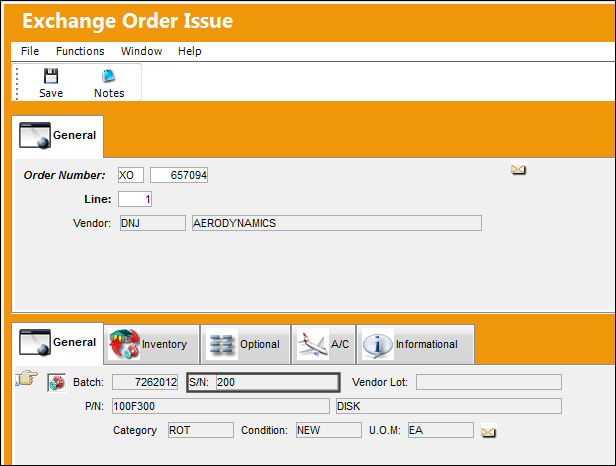Viewport: 616px width, 466px height.
Task: Click the toolbar drag handle dots
Action: coord(17,83)
